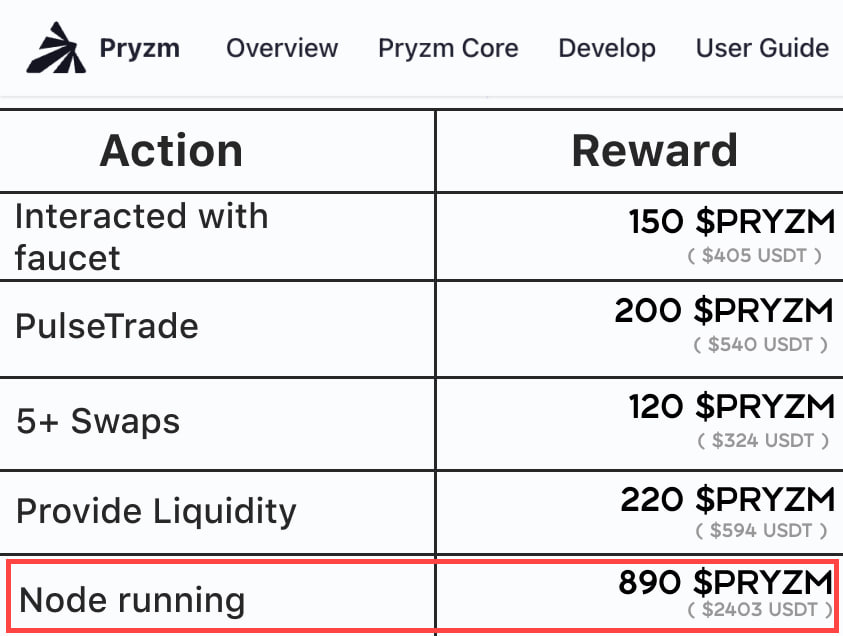Select the 200 $PRYZM reward value
The height and width of the screenshot is (636, 843).
click(724, 311)
